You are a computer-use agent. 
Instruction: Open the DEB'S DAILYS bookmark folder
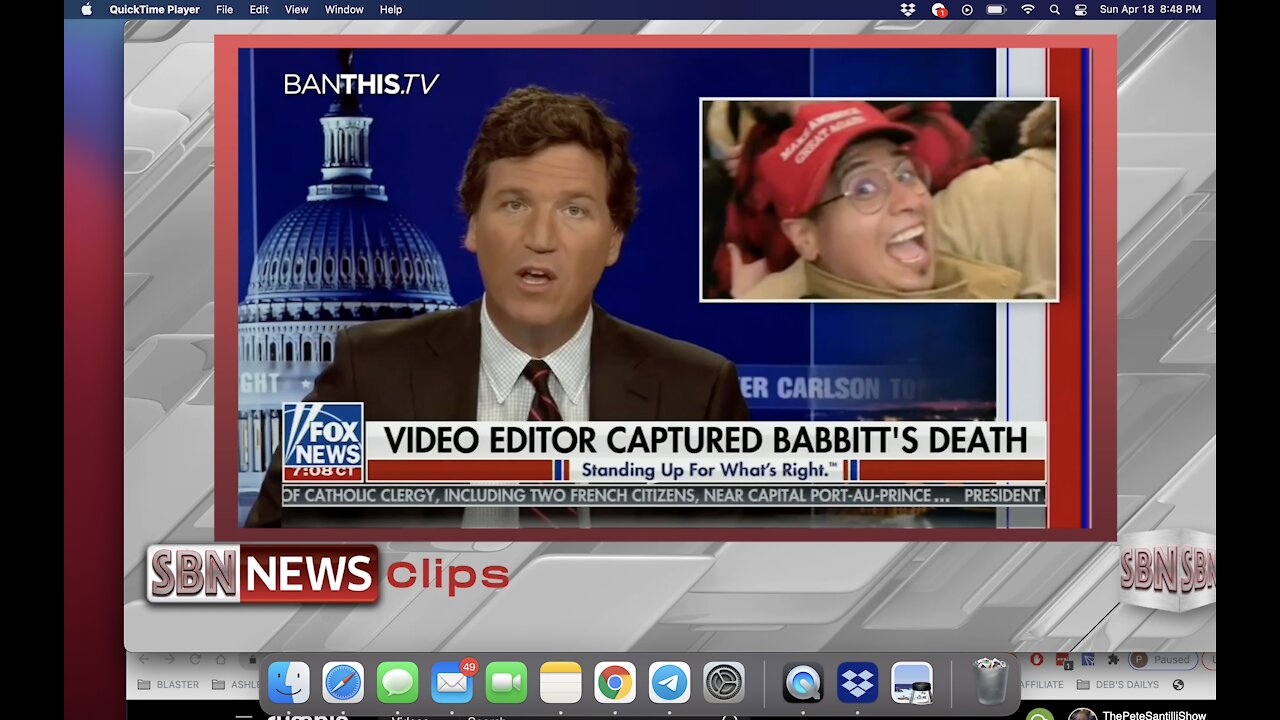coord(1117,685)
